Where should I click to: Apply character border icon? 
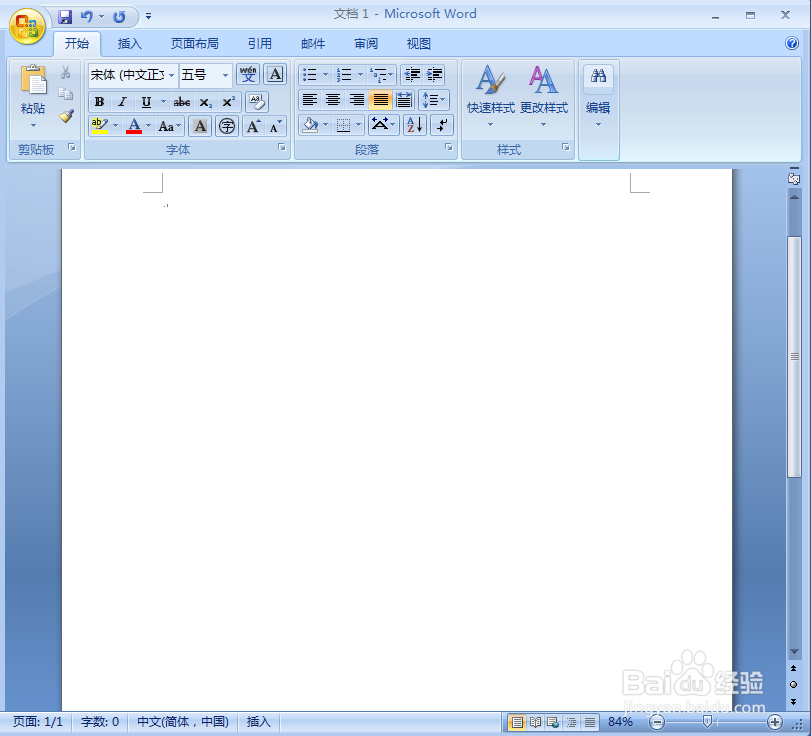click(275, 74)
